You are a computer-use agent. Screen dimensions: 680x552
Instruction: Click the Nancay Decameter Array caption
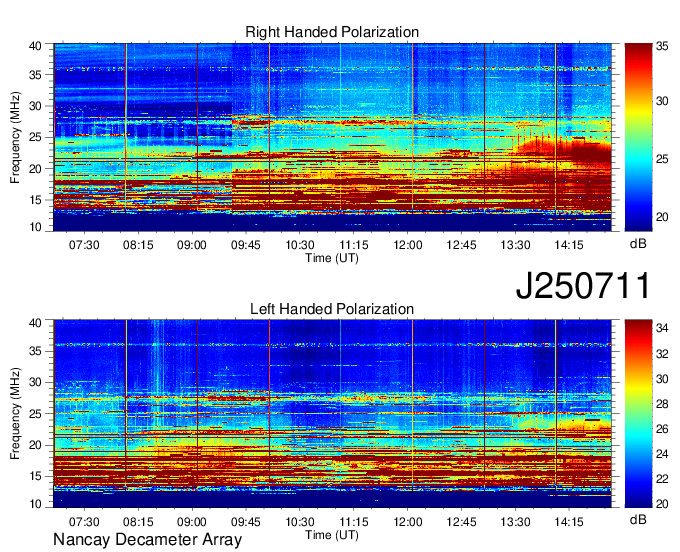[x=147, y=540]
